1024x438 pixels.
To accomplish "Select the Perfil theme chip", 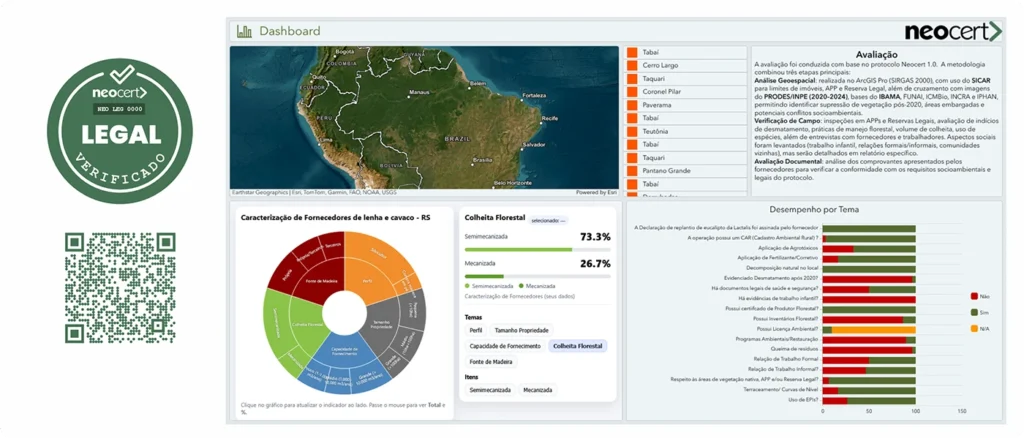I will click(x=476, y=329).
